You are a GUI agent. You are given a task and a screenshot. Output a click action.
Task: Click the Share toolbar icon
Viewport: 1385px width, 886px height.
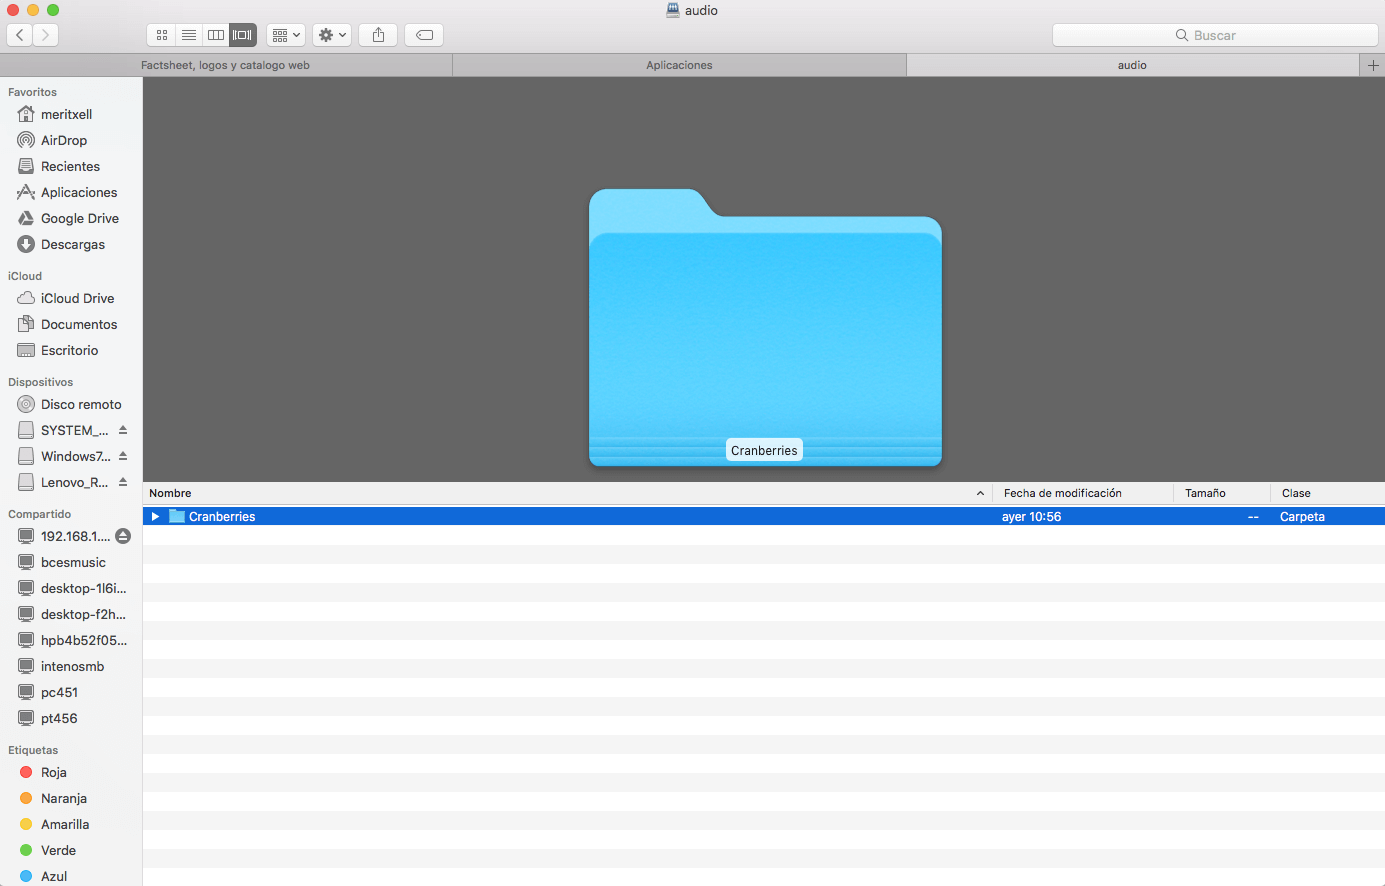378,35
